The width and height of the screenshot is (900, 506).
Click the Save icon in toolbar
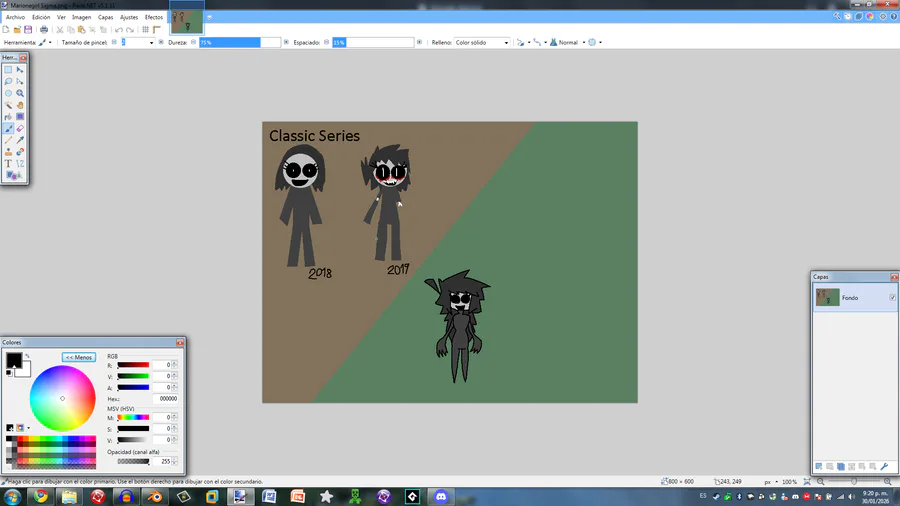(28, 30)
